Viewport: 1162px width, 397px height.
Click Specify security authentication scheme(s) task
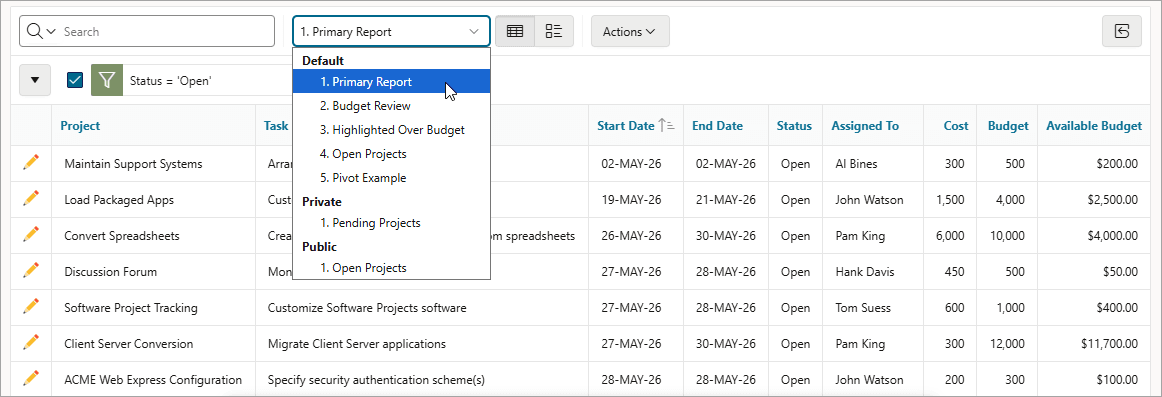(376, 380)
